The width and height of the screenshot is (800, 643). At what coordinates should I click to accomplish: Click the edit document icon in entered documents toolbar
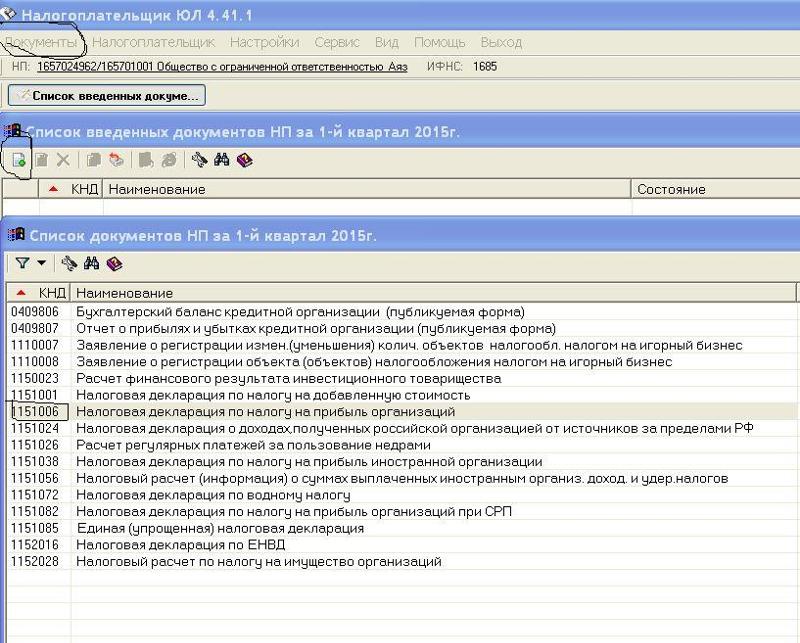42,160
